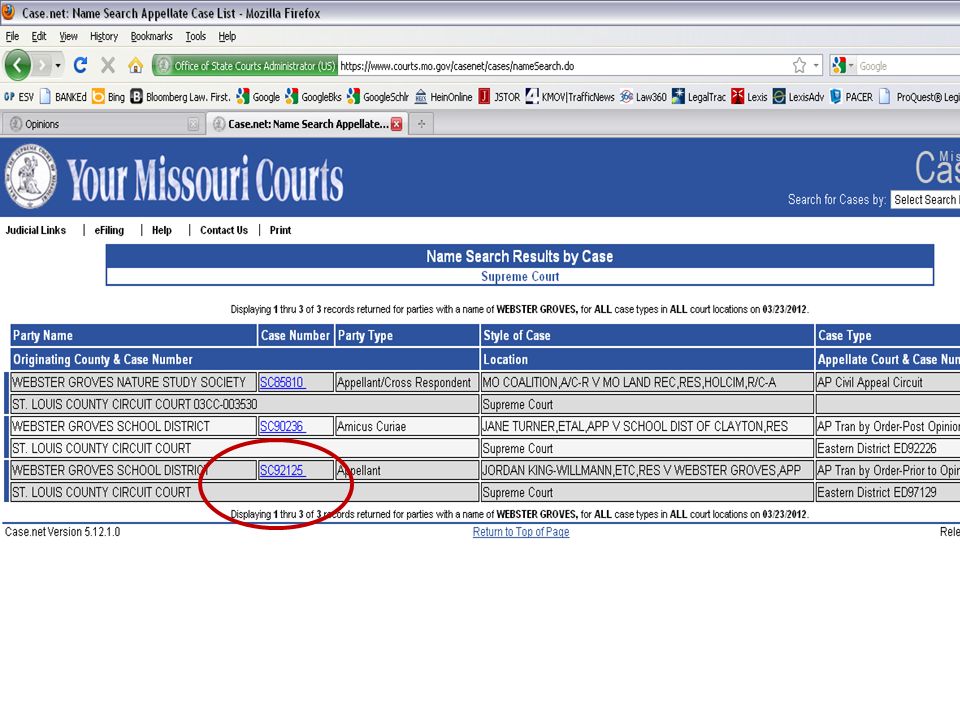This screenshot has width=960, height=720.
Task: Open the Bloomberg Law bookmark
Action: 180,97
